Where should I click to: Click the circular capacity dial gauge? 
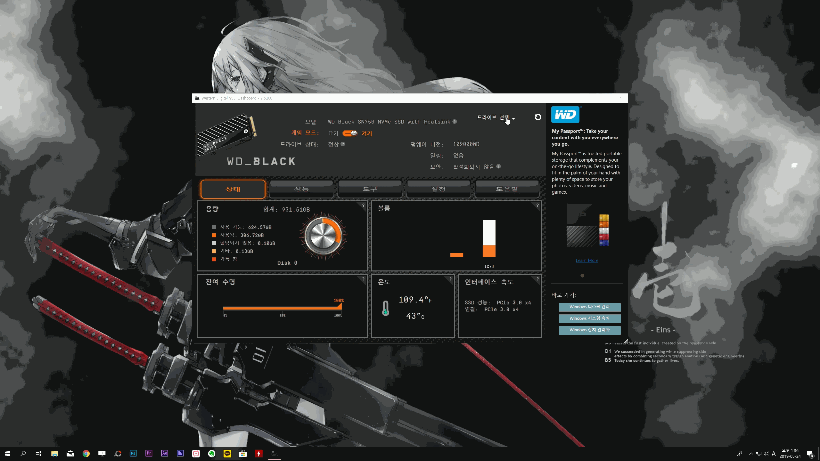click(323, 236)
